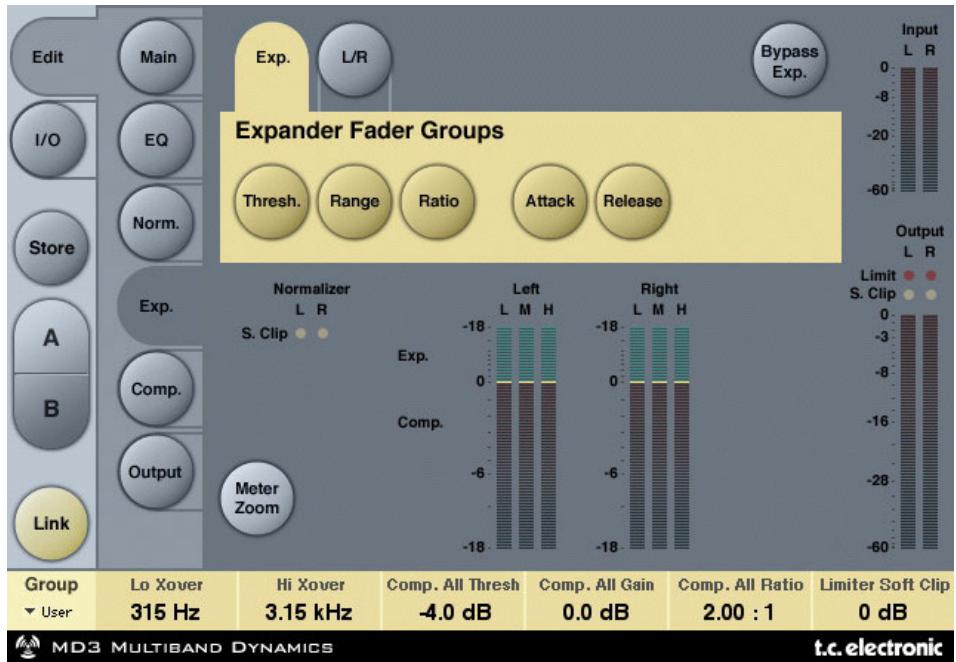
Task: Switch to the Main page
Action: point(157,57)
